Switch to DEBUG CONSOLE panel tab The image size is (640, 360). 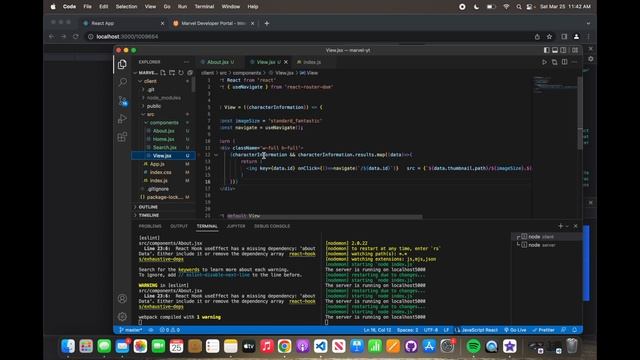click(x=272, y=226)
